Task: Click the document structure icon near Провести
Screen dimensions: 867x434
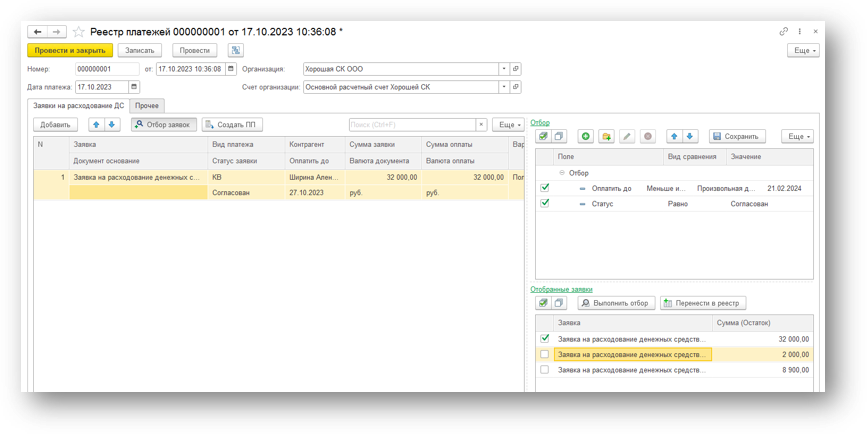Action: point(236,50)
